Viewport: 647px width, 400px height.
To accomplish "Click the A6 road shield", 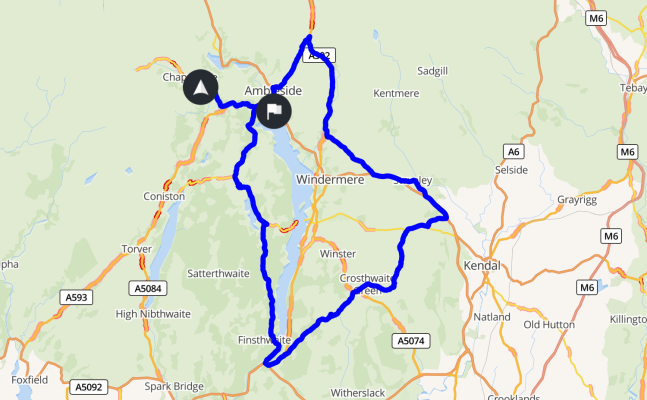I will coord(513,152).
